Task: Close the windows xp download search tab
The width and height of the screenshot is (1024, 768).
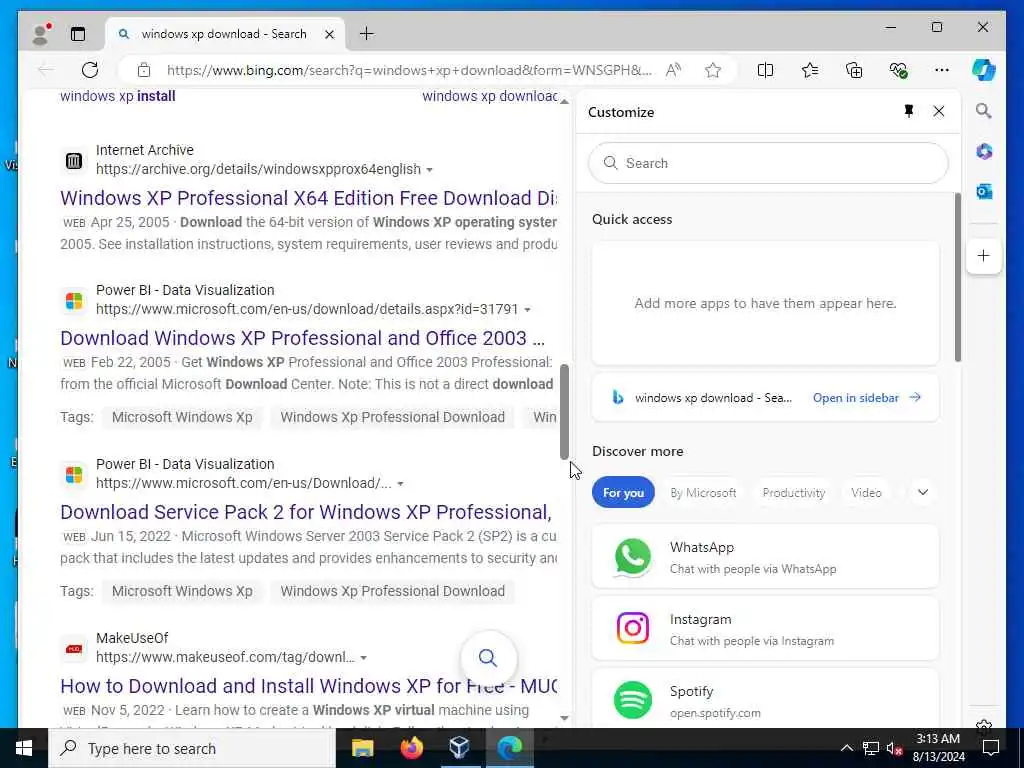Action: coord(330,34)
